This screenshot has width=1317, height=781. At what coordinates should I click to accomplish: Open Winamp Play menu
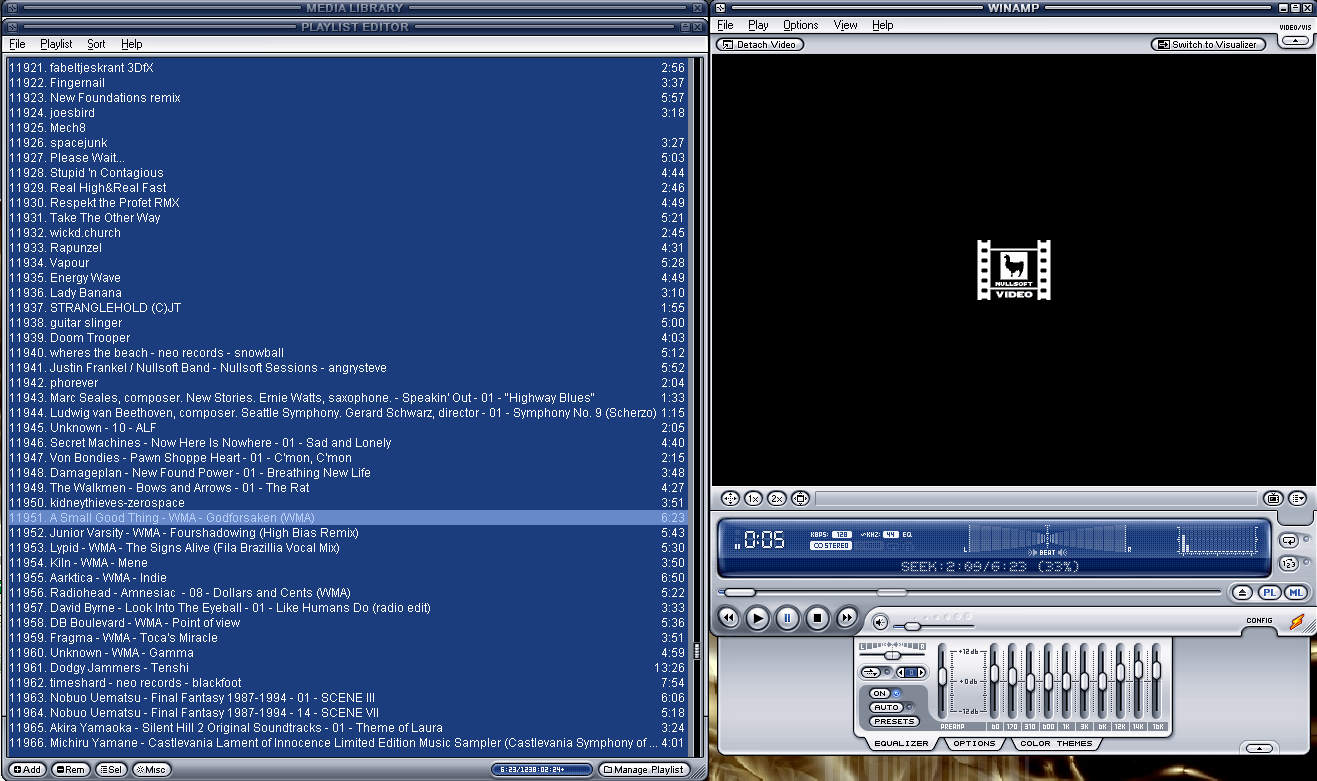click(758, 25)
